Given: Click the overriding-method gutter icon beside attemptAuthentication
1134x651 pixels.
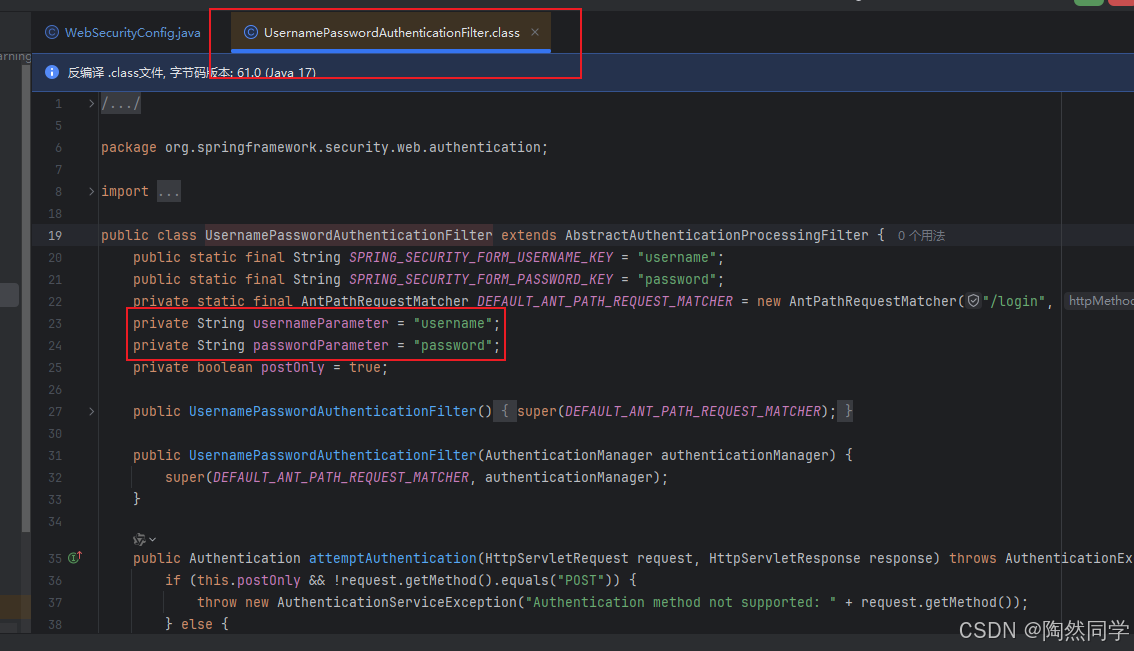Looking at the screenshot, I should tap(73, 558).
